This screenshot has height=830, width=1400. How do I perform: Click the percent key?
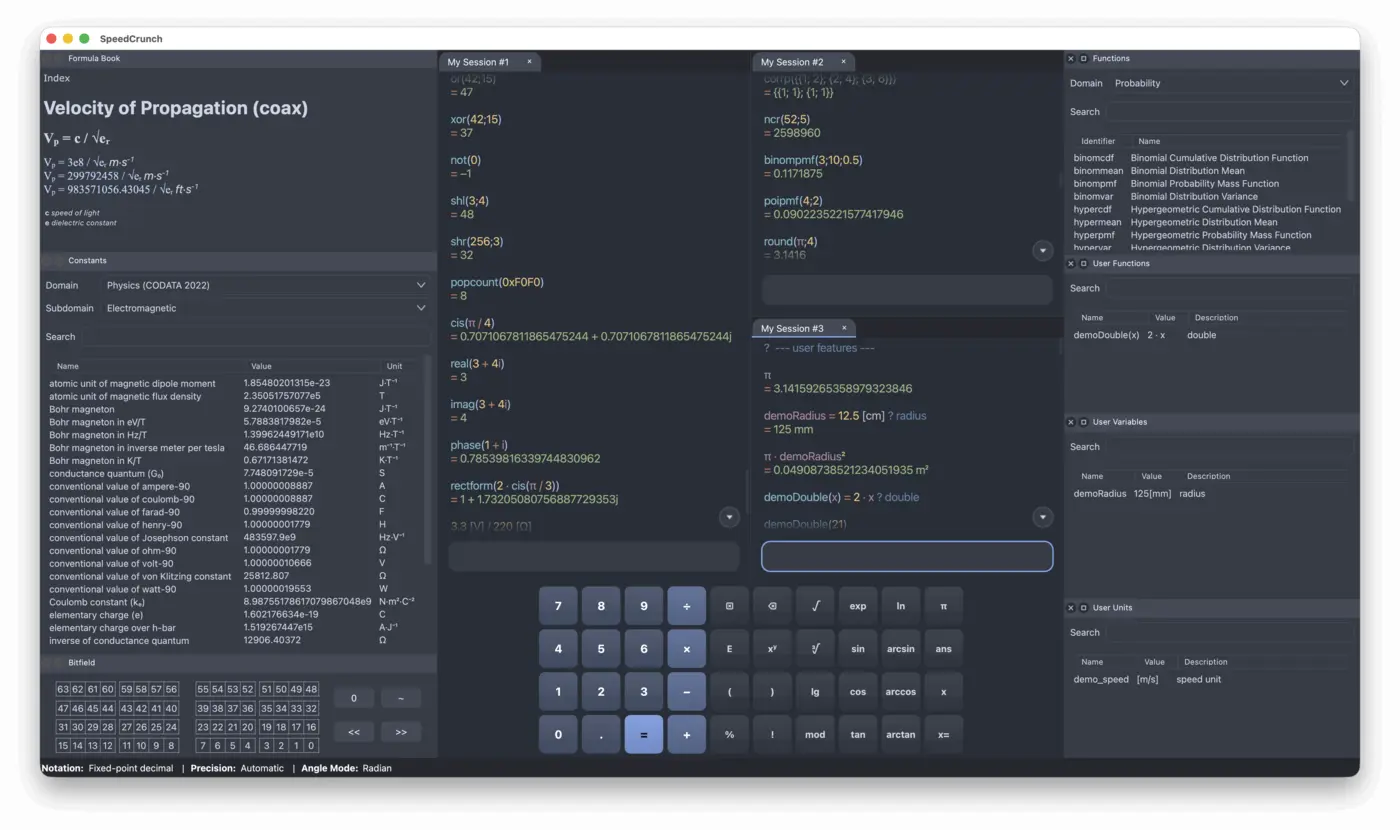(729, 735)
